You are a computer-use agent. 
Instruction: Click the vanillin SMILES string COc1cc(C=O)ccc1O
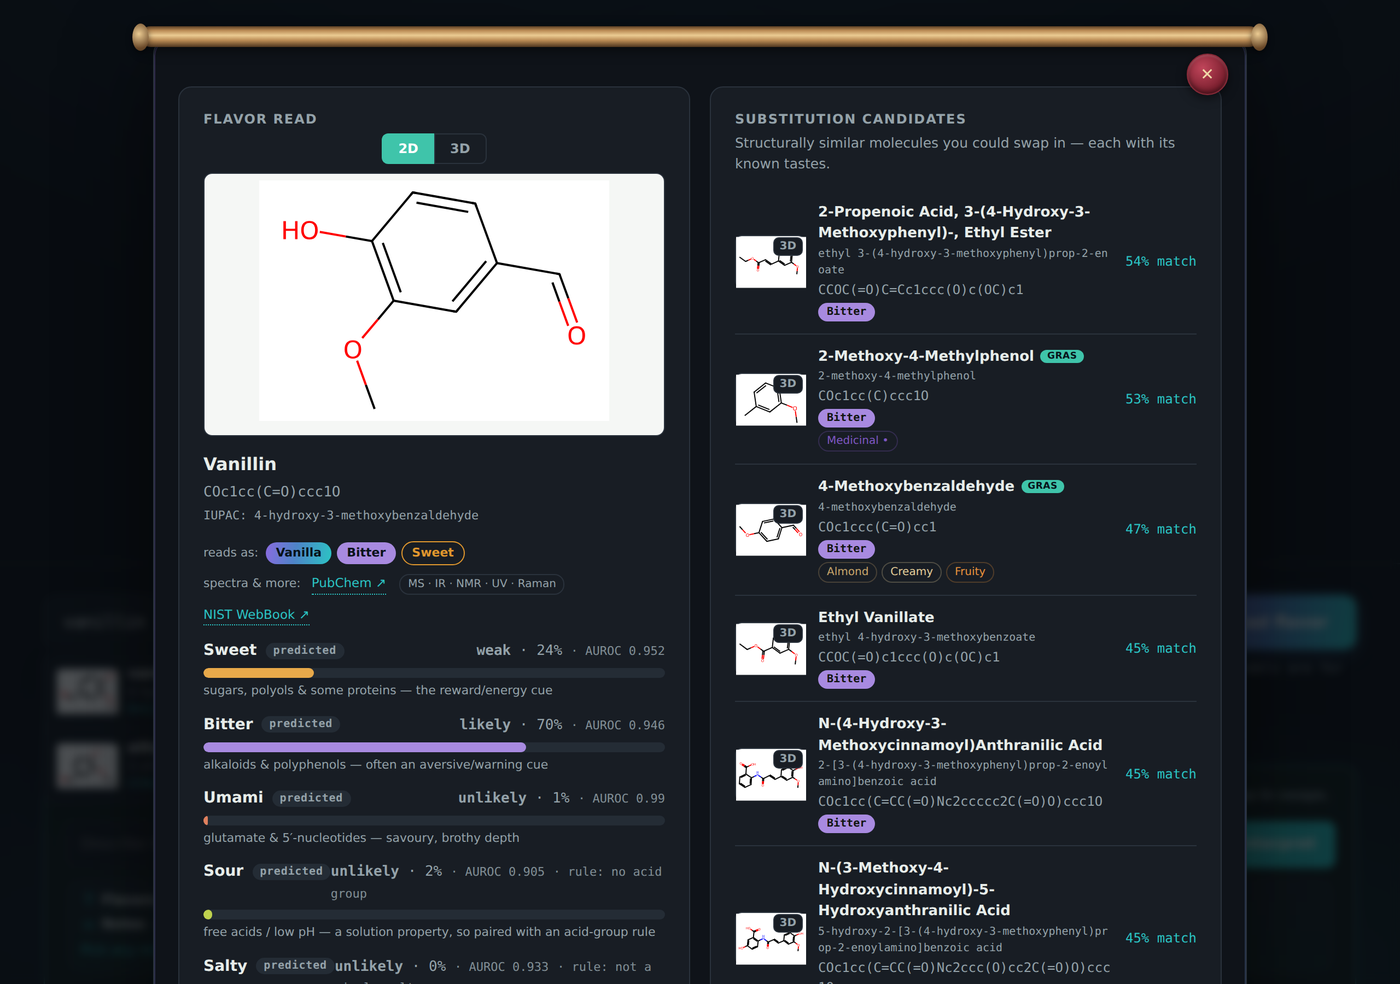tap(272, 492)
